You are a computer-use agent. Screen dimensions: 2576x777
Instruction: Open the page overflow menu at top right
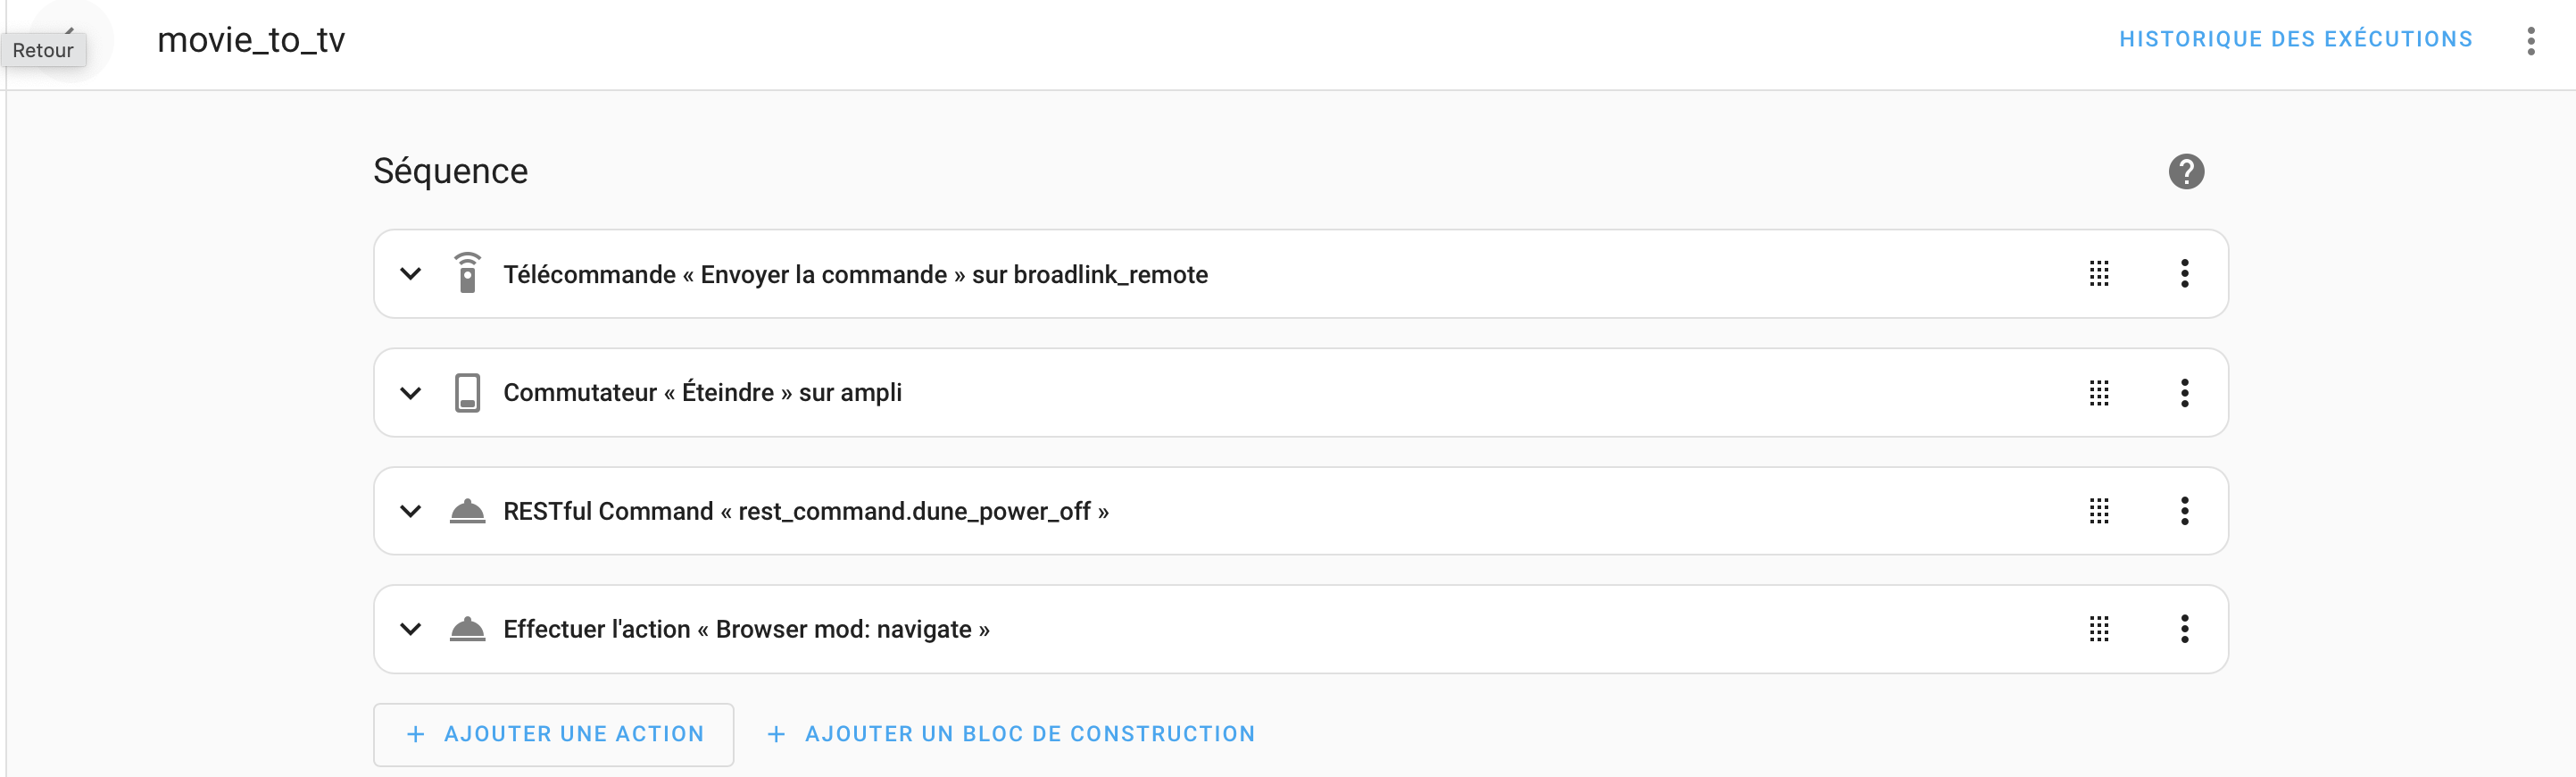click(2530, 41)
